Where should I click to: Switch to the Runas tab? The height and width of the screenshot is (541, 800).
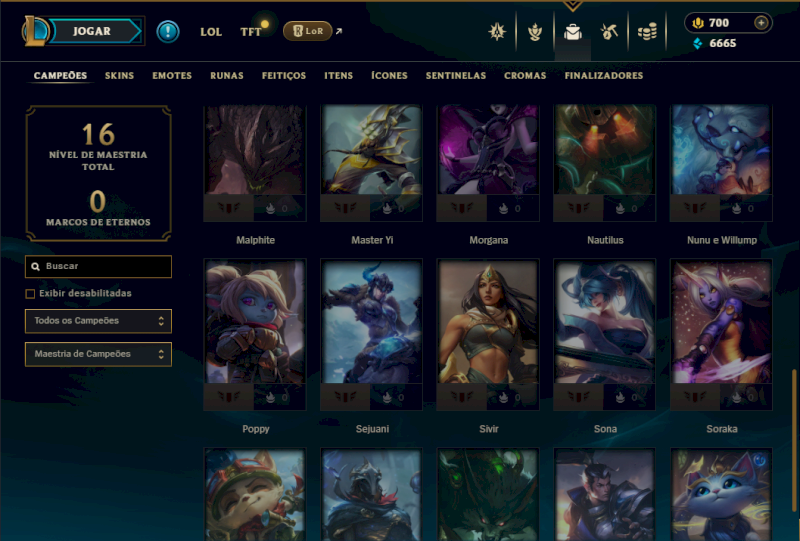coord(227,76)
